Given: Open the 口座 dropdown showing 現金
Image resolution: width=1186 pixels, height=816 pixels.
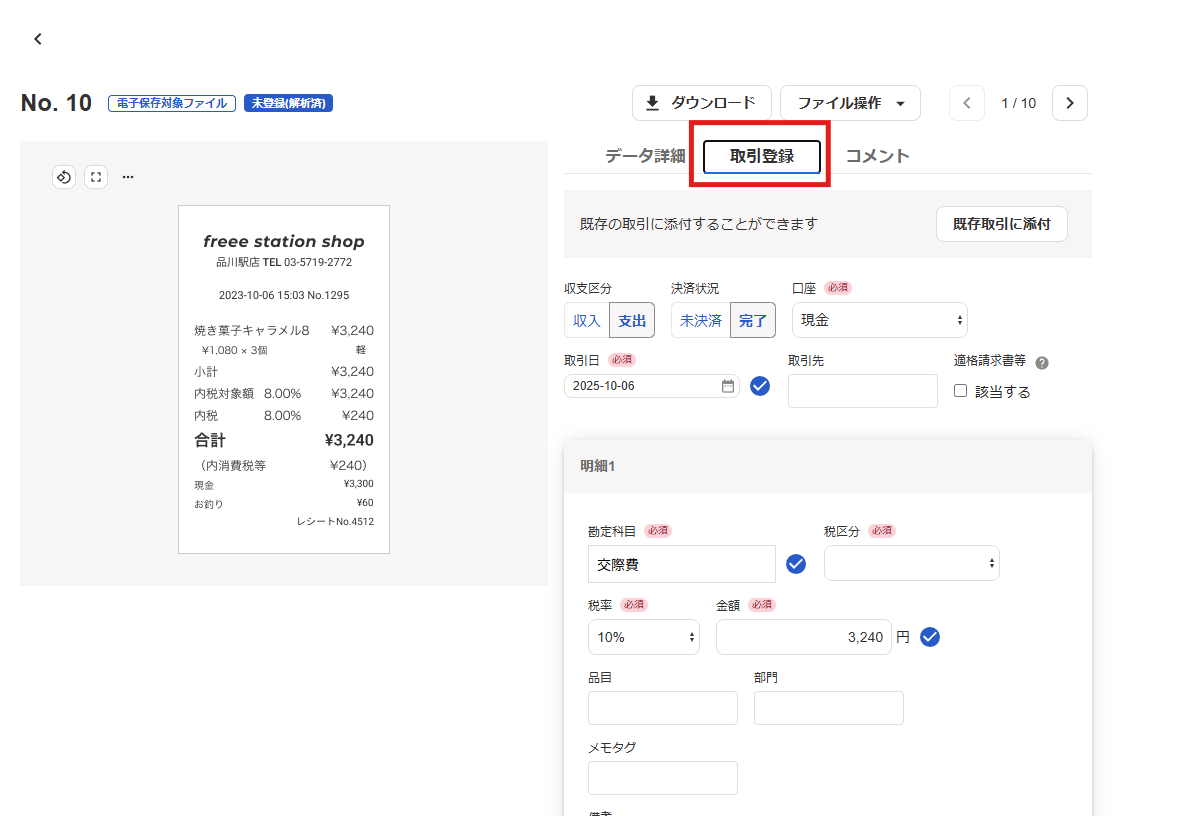Looking at the screenshot, I should (x=880, y=320).
